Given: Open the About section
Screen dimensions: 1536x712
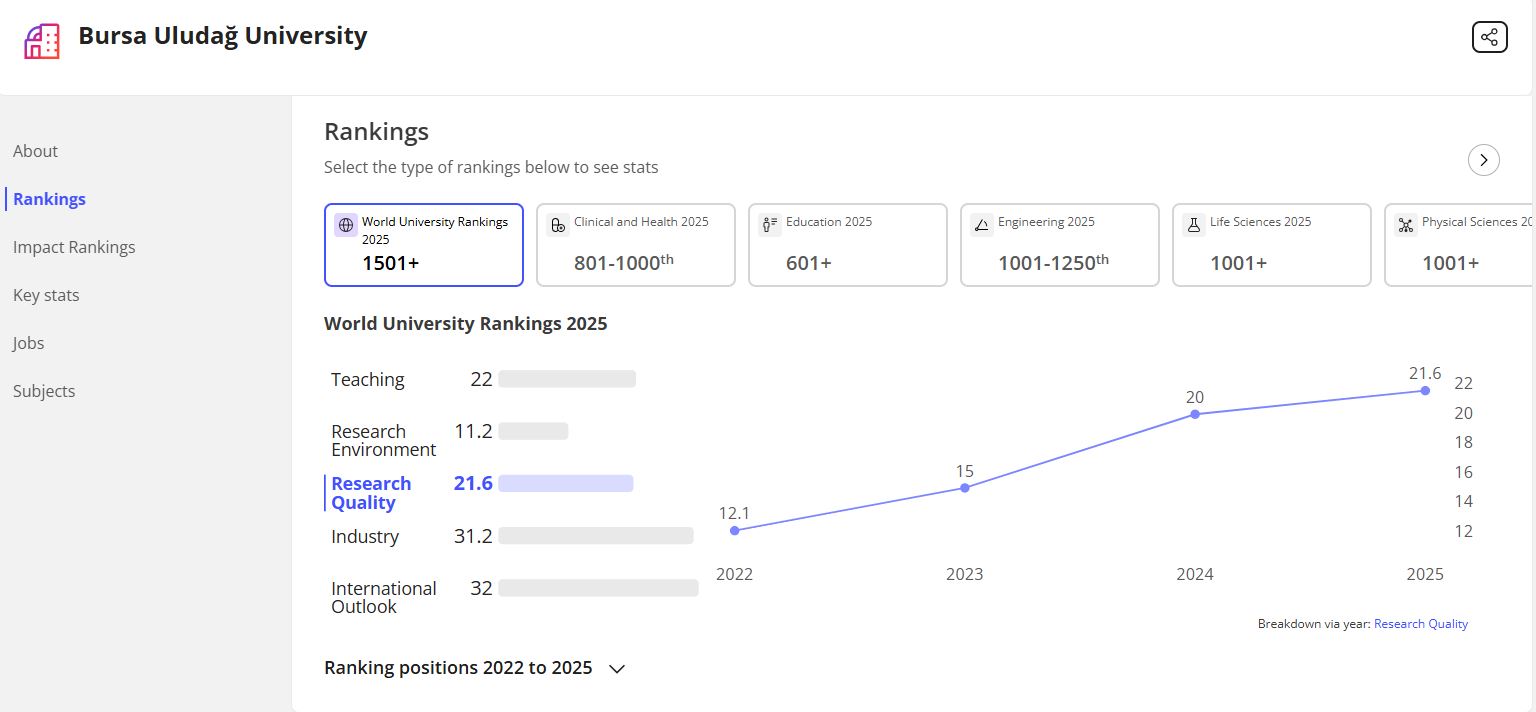Looking at the screenshot, I should [36, 151].
